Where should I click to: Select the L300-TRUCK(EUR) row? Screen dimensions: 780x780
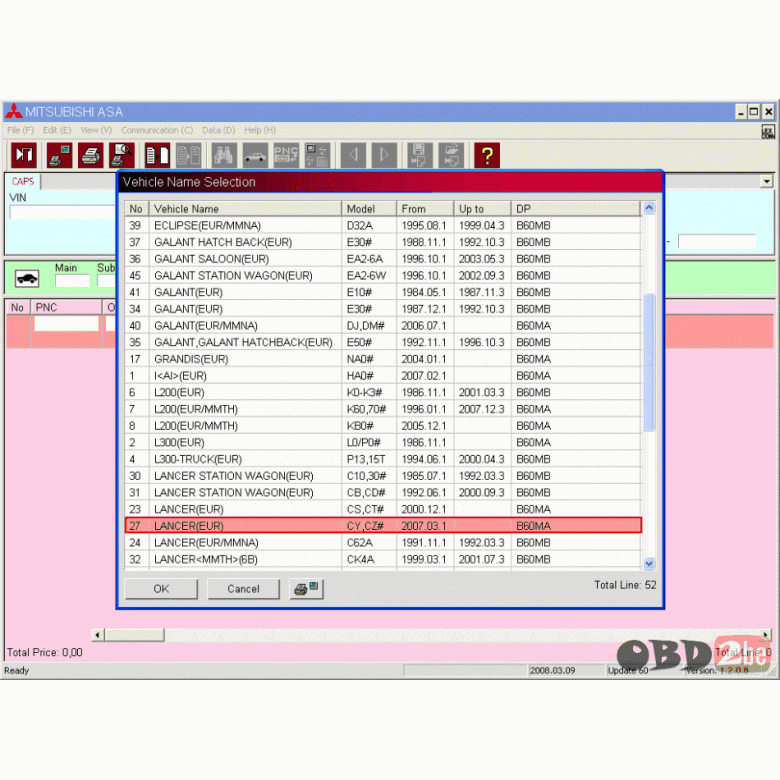click(383, 459)
